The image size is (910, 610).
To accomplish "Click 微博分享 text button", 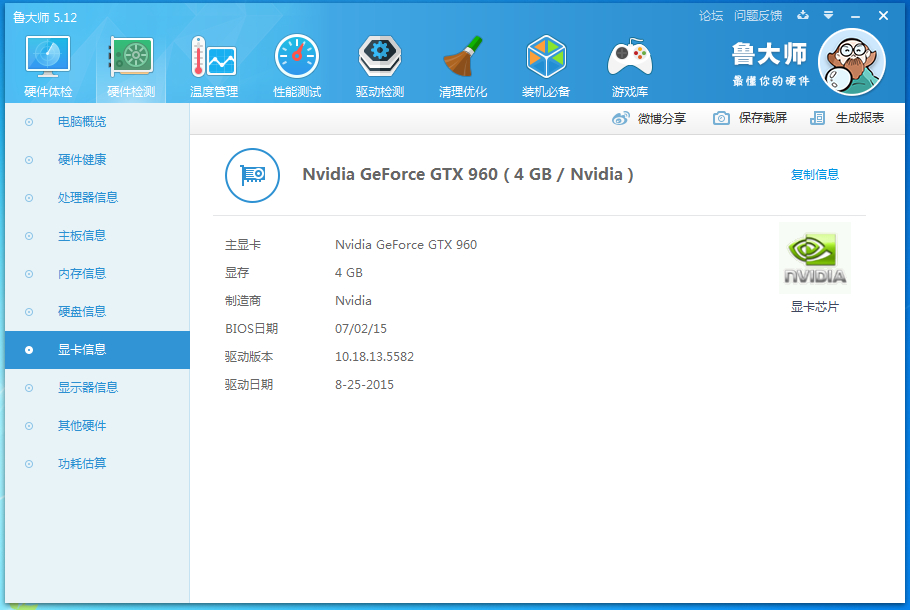I will click(662, 118).
